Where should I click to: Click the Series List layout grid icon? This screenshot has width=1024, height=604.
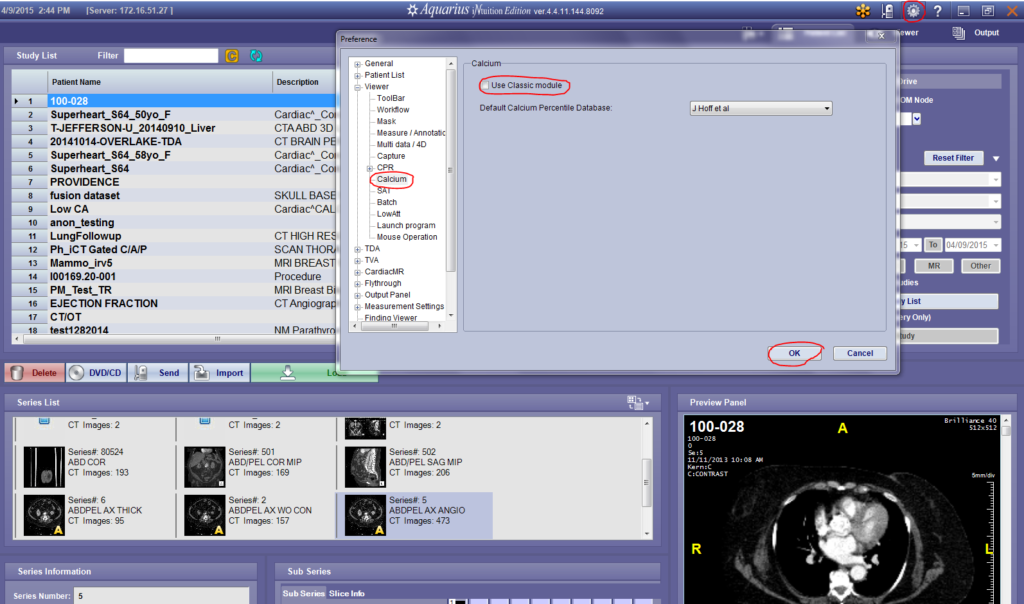coord(635,403)
